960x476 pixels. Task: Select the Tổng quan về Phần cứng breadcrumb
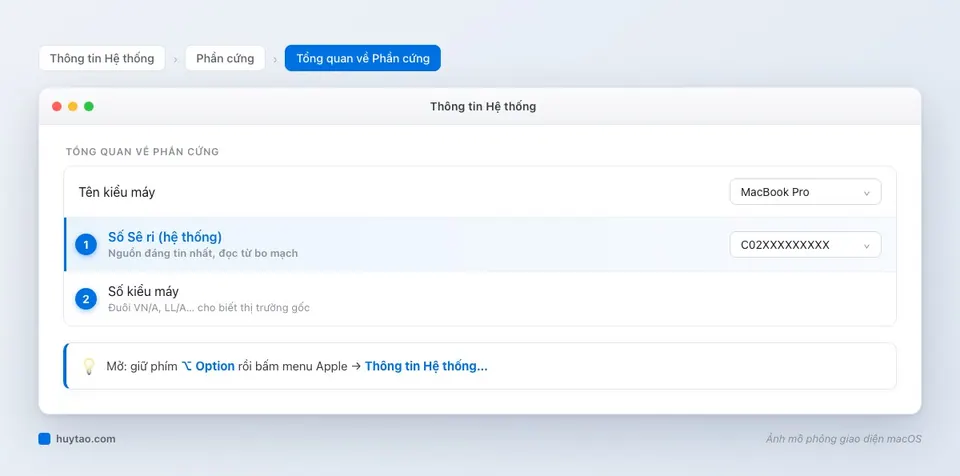point(362,58)
